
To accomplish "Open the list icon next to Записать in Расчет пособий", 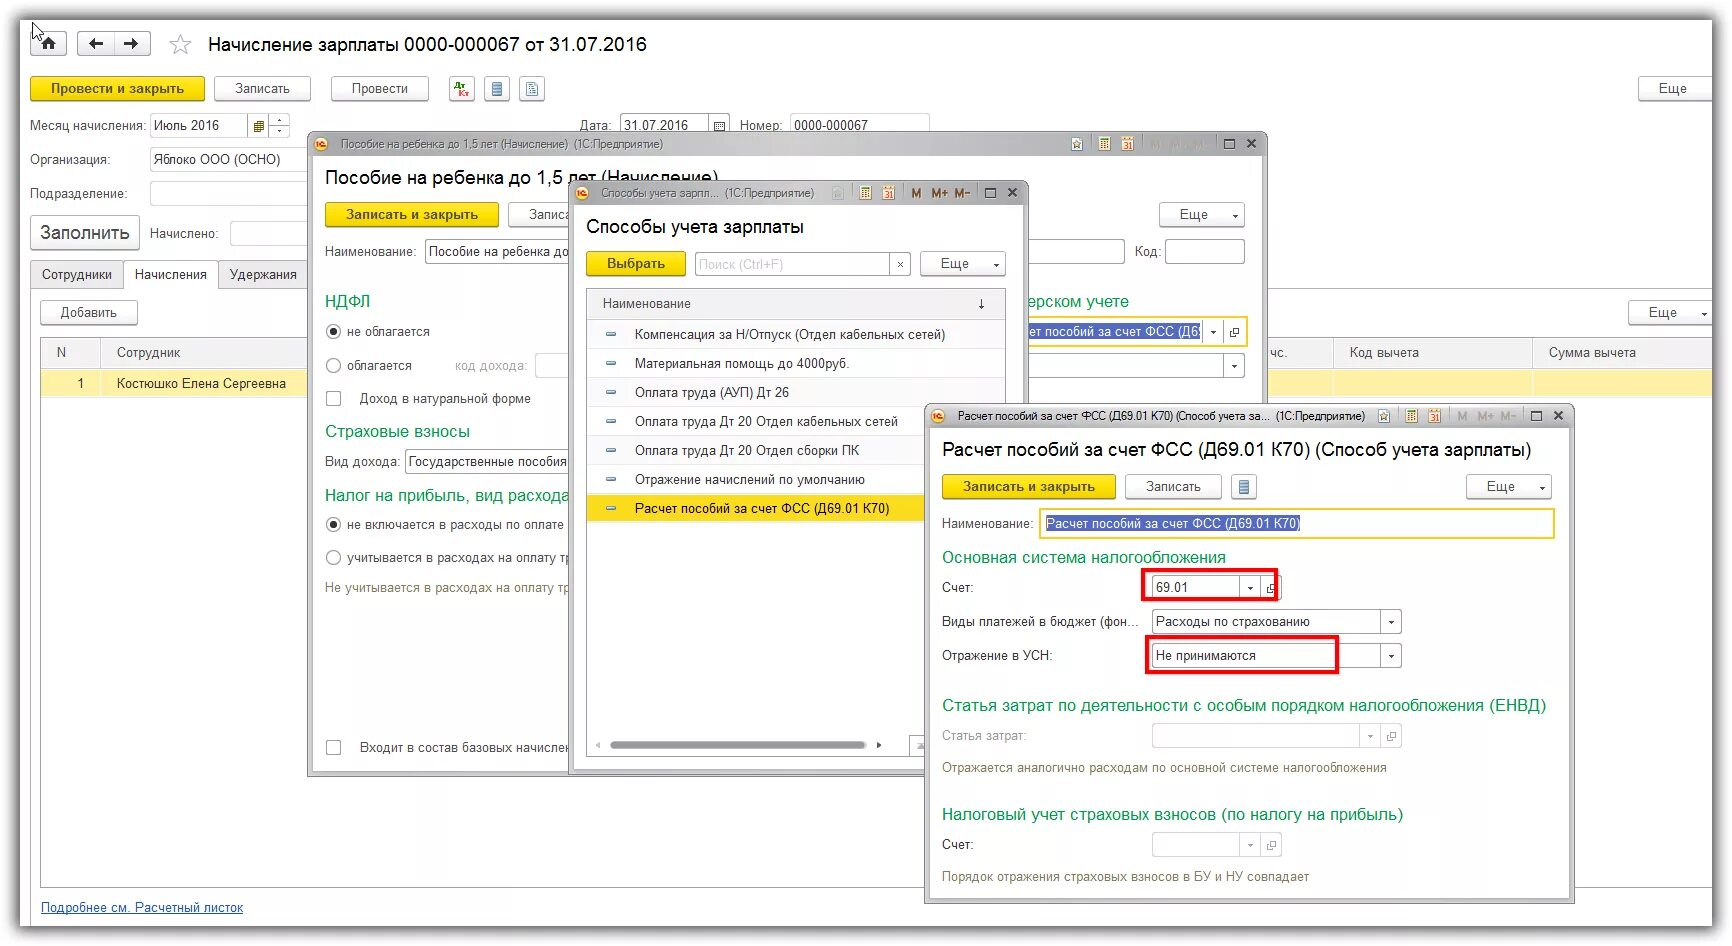I will pyautogui.click(x=1244, y=487).
